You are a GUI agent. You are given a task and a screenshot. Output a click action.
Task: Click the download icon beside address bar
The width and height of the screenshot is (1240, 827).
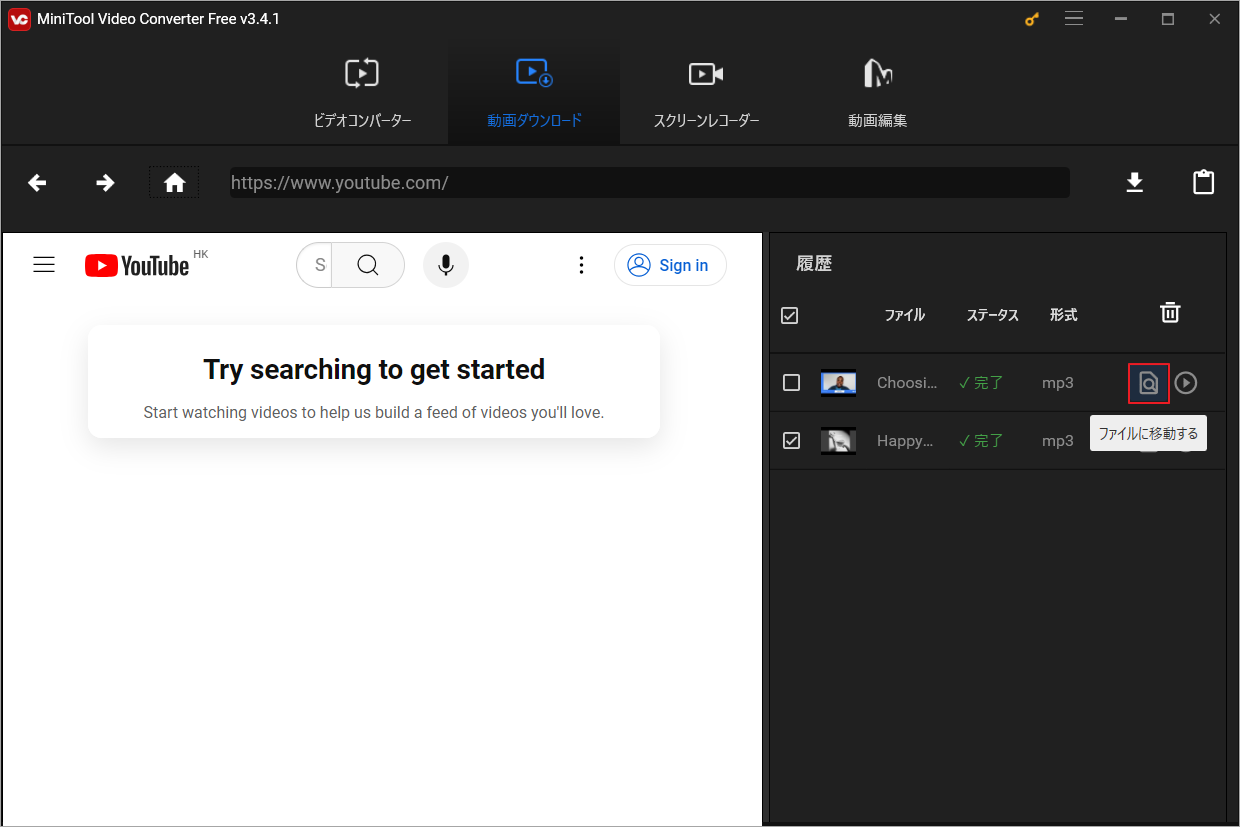(x=1134, y=182)
